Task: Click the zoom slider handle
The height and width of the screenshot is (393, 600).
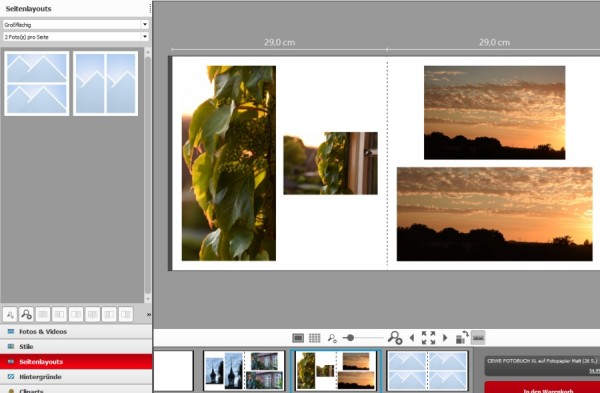Action: tap(350, 338)
